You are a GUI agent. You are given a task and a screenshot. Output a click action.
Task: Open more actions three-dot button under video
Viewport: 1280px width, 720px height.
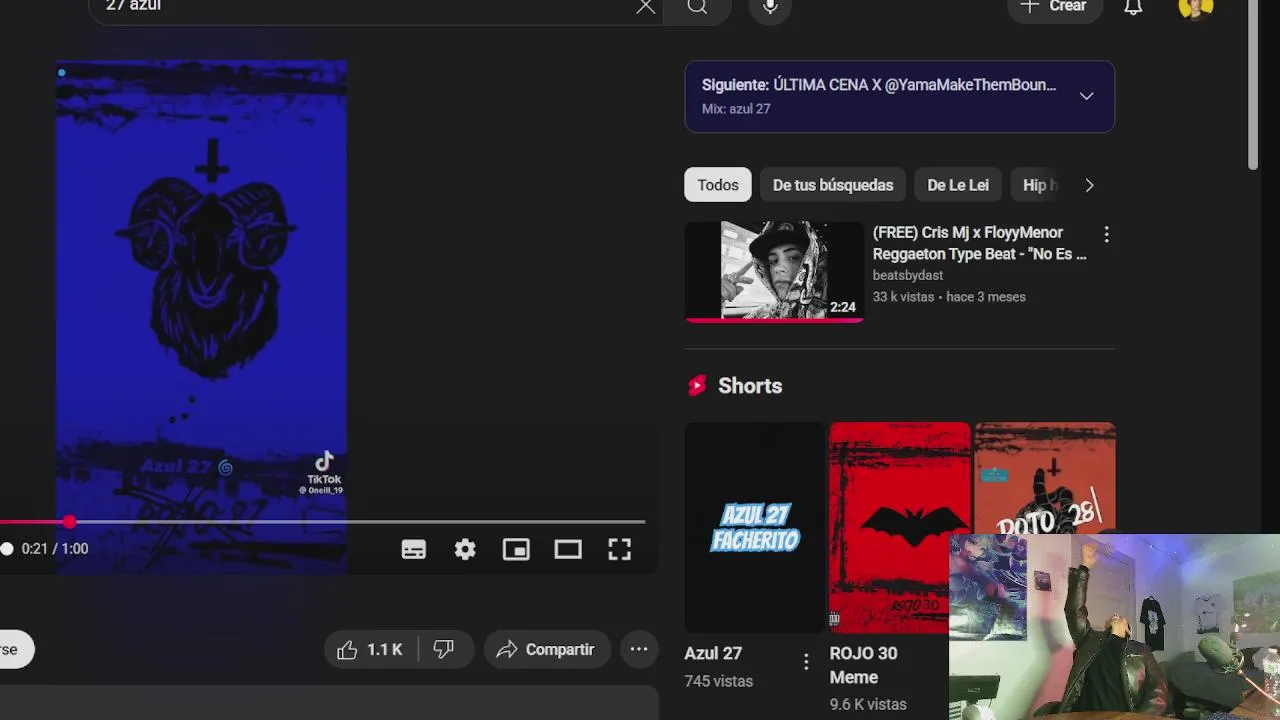pyautogui.click(x=639, y=650)
